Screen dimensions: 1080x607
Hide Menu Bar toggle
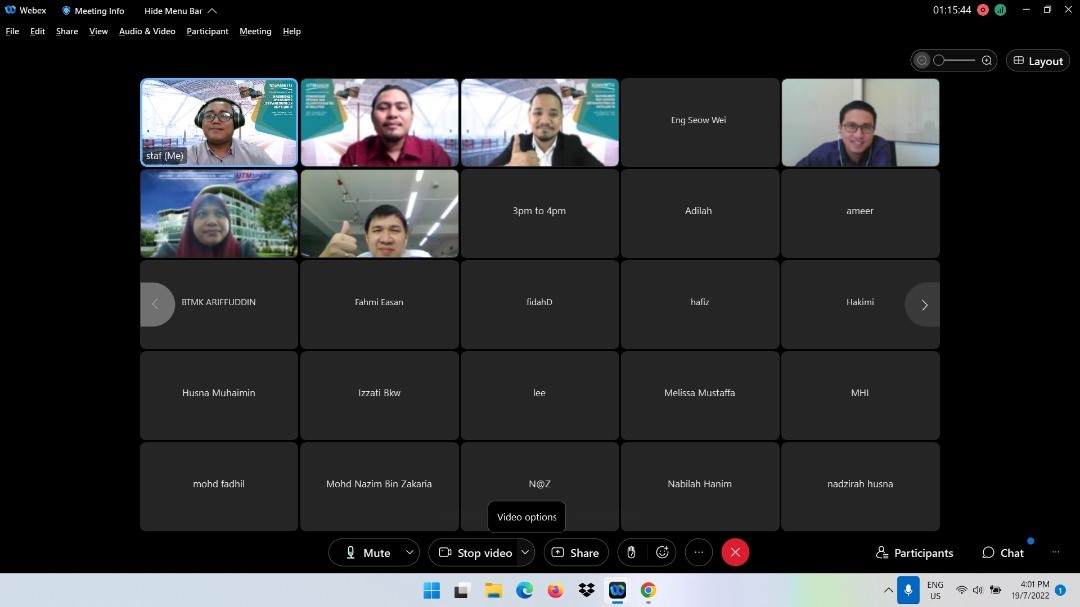click(180, 11)
